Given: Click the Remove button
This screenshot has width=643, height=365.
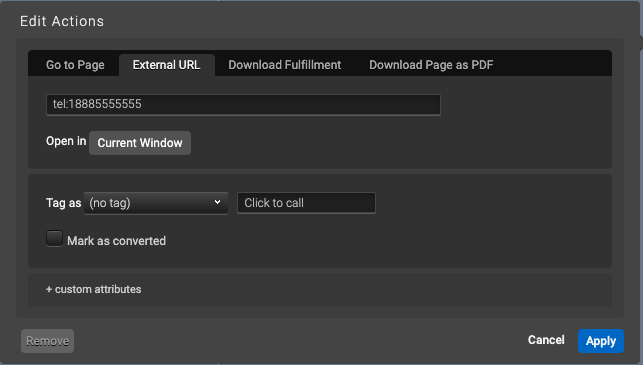Looking at the screenshot, I should coord(48,341).
